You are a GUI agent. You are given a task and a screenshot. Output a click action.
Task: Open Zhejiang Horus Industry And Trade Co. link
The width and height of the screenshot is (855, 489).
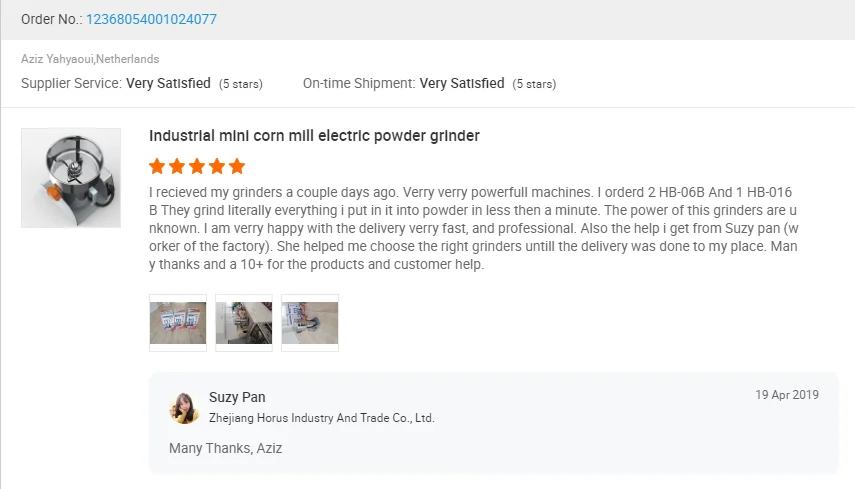click(x=321, y=418)
